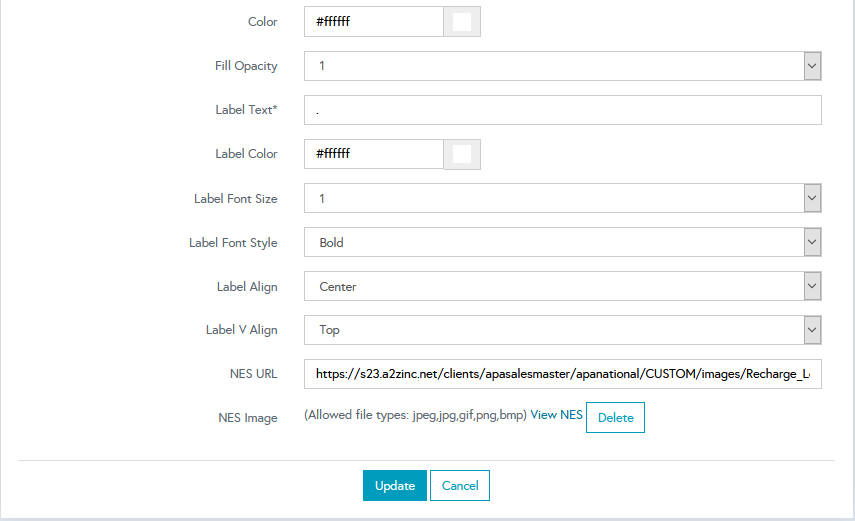Click the Color white swatch box

point(461,22)
